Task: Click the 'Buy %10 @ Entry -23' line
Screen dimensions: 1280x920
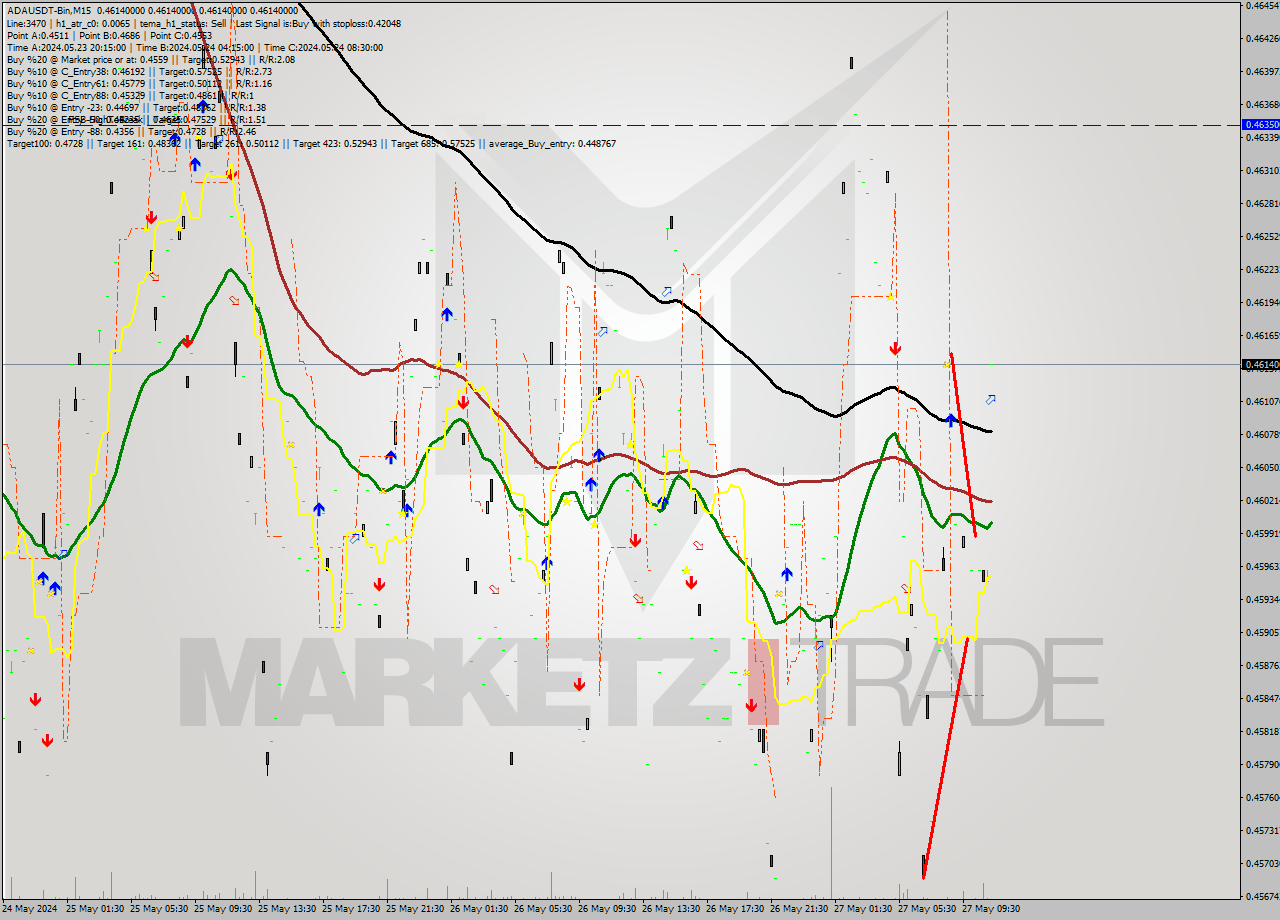Action: [136, 107]
